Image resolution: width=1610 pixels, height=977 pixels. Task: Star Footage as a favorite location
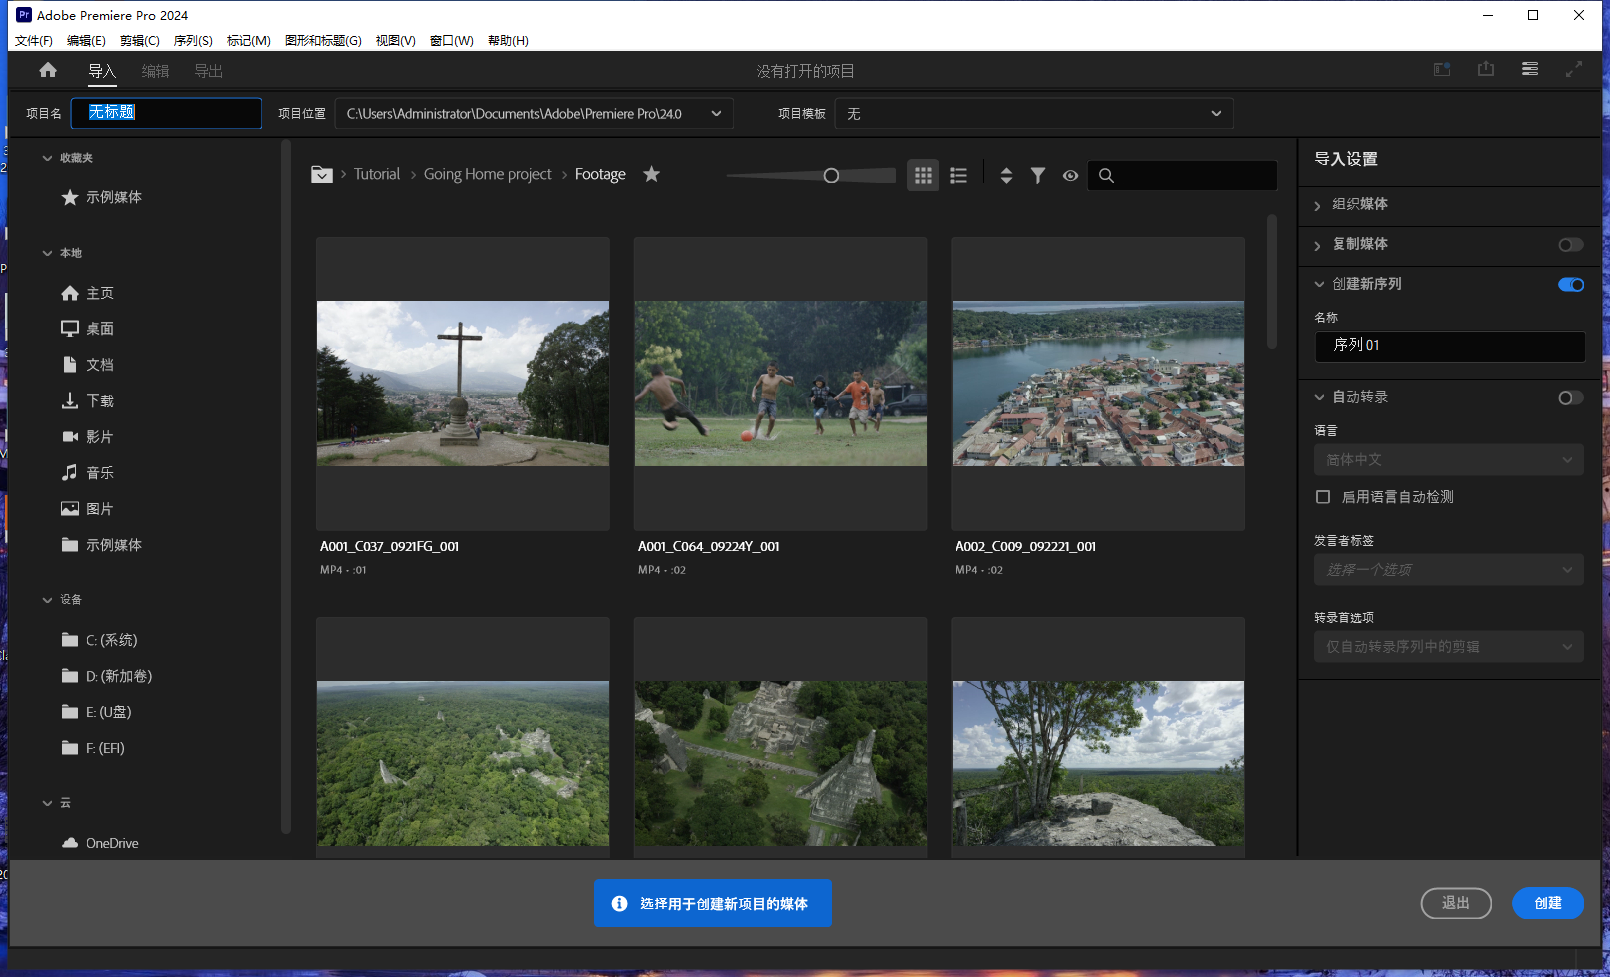tap(651, 173)
